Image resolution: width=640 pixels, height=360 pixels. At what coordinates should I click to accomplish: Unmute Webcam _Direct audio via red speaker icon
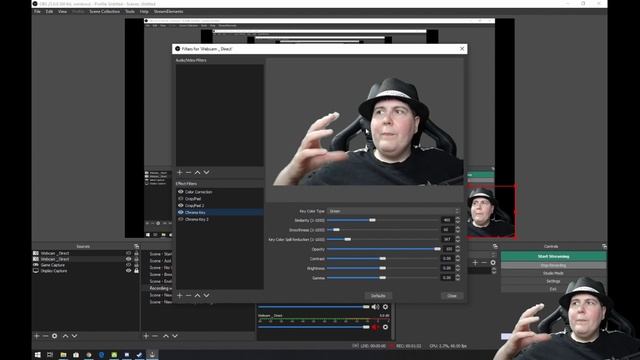pos(375,327)
